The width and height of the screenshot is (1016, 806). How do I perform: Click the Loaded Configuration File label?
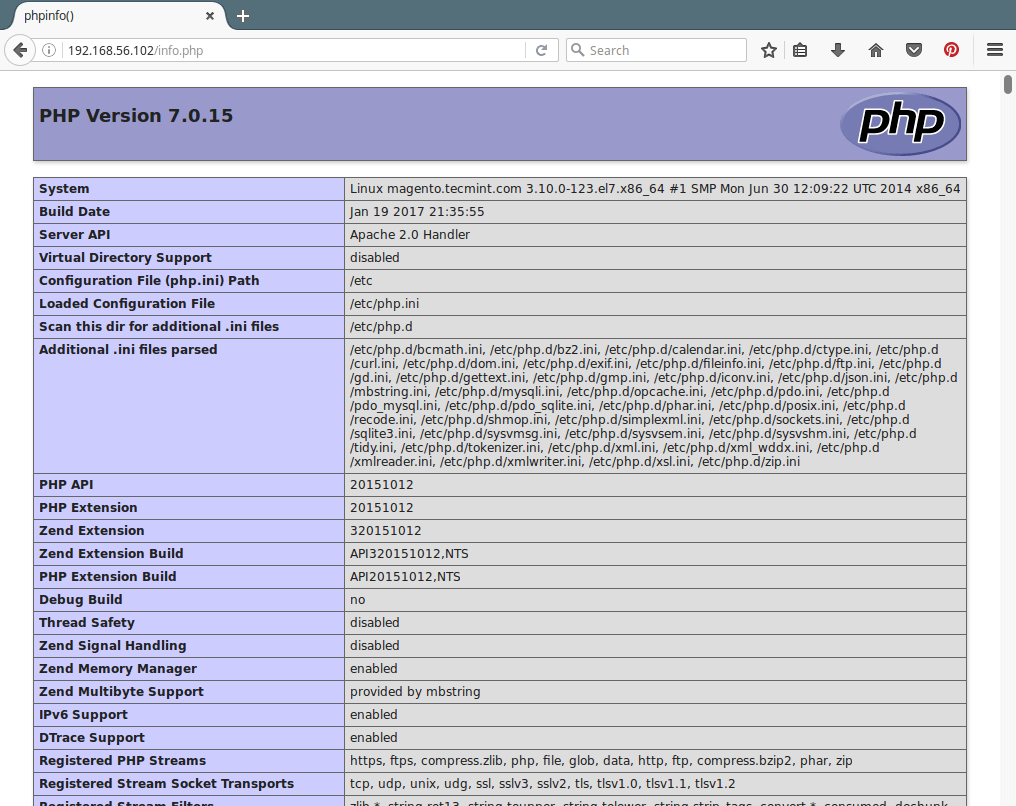[127, 304]
